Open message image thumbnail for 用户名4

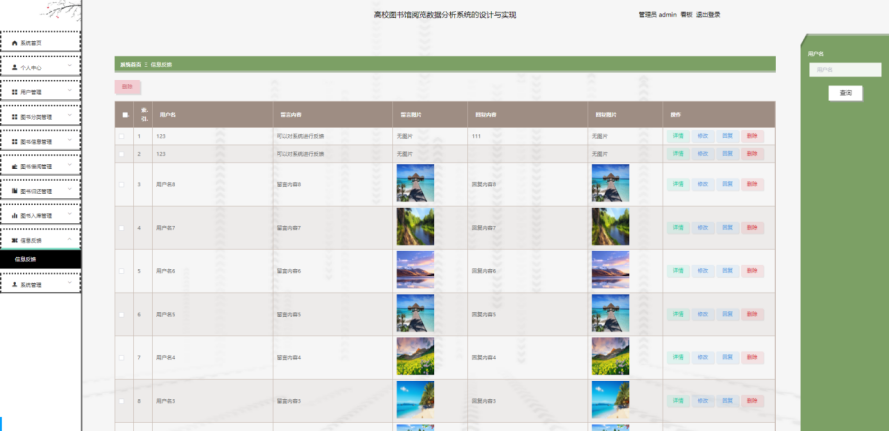(415, 356)
